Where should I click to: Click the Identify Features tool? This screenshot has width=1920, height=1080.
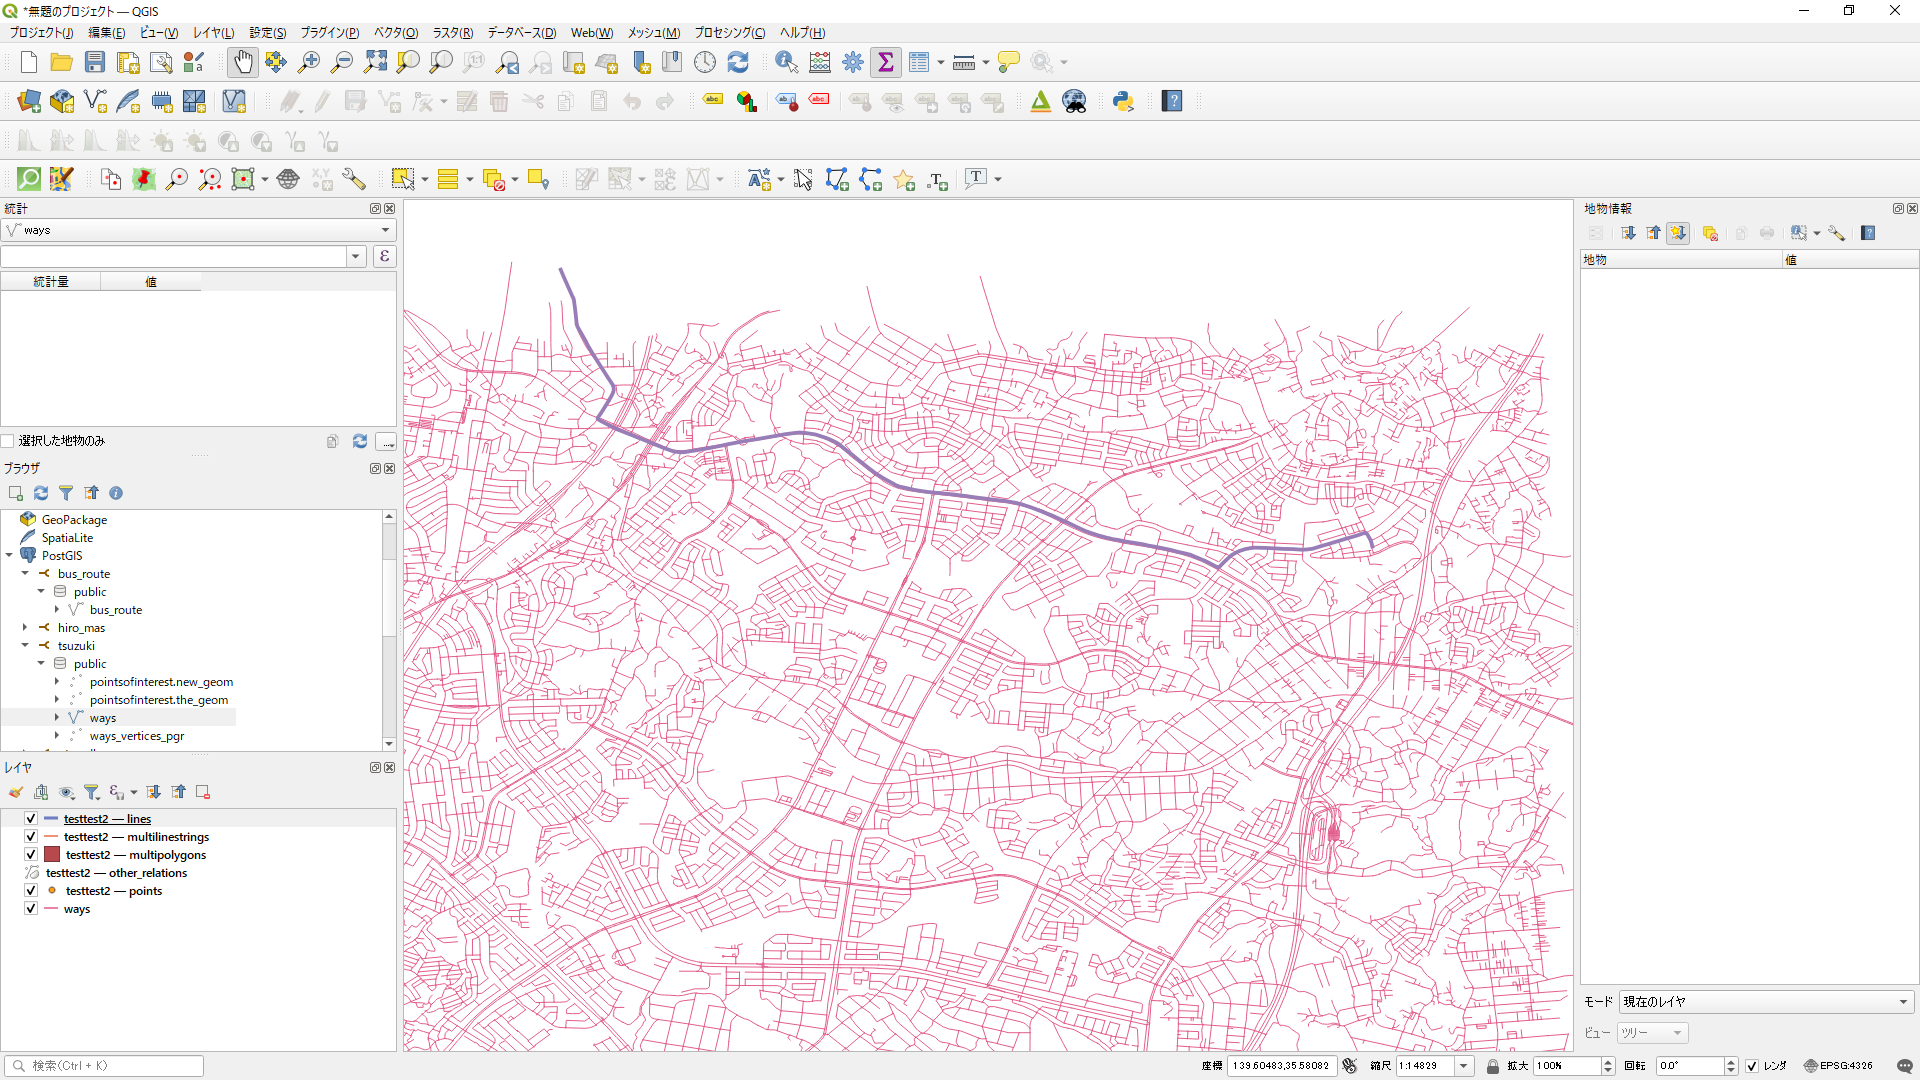(x=786, y=62)
